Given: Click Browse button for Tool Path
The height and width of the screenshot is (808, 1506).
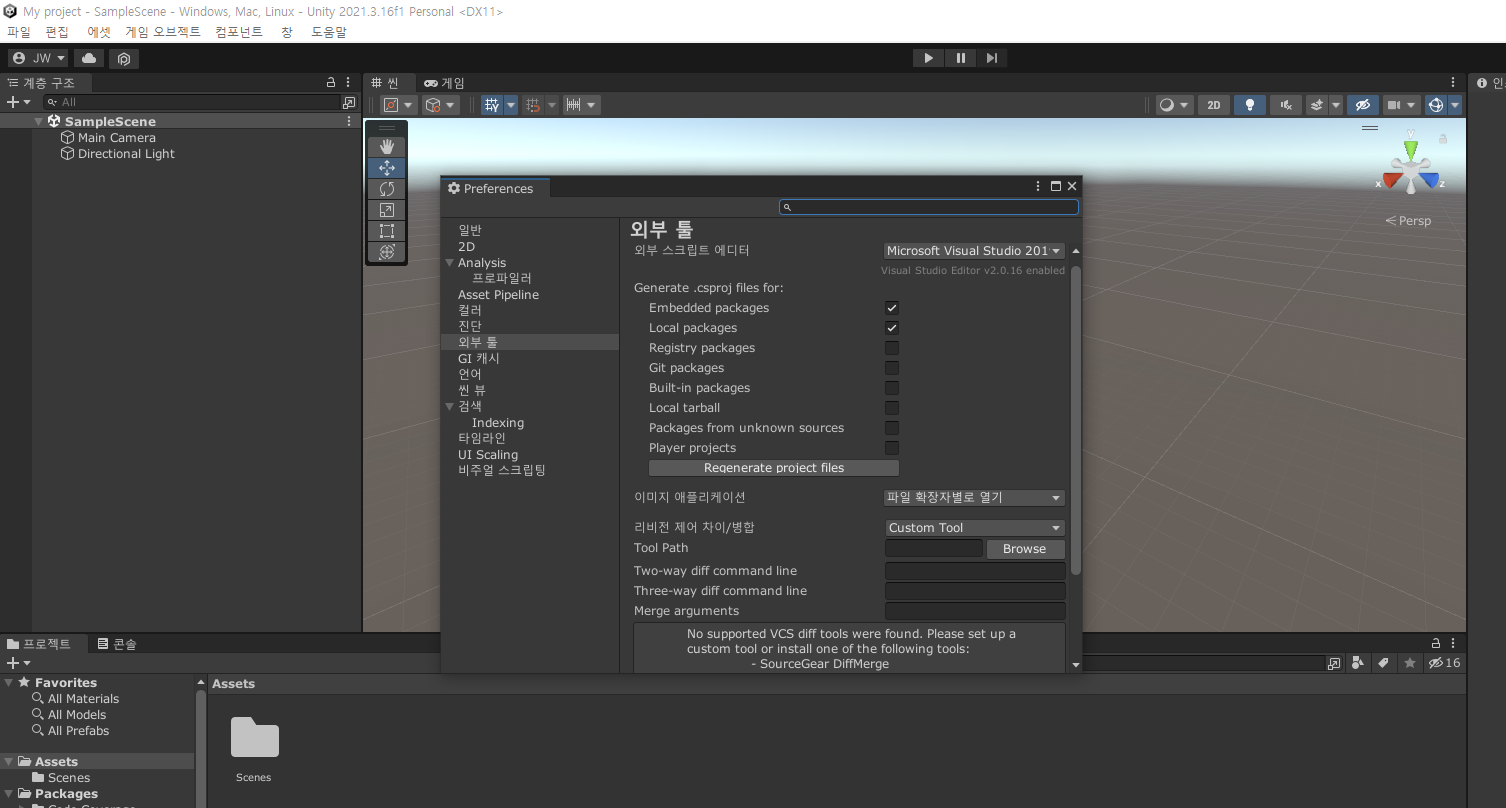Looking at the screenshot, I should [x=1025, y=549].
